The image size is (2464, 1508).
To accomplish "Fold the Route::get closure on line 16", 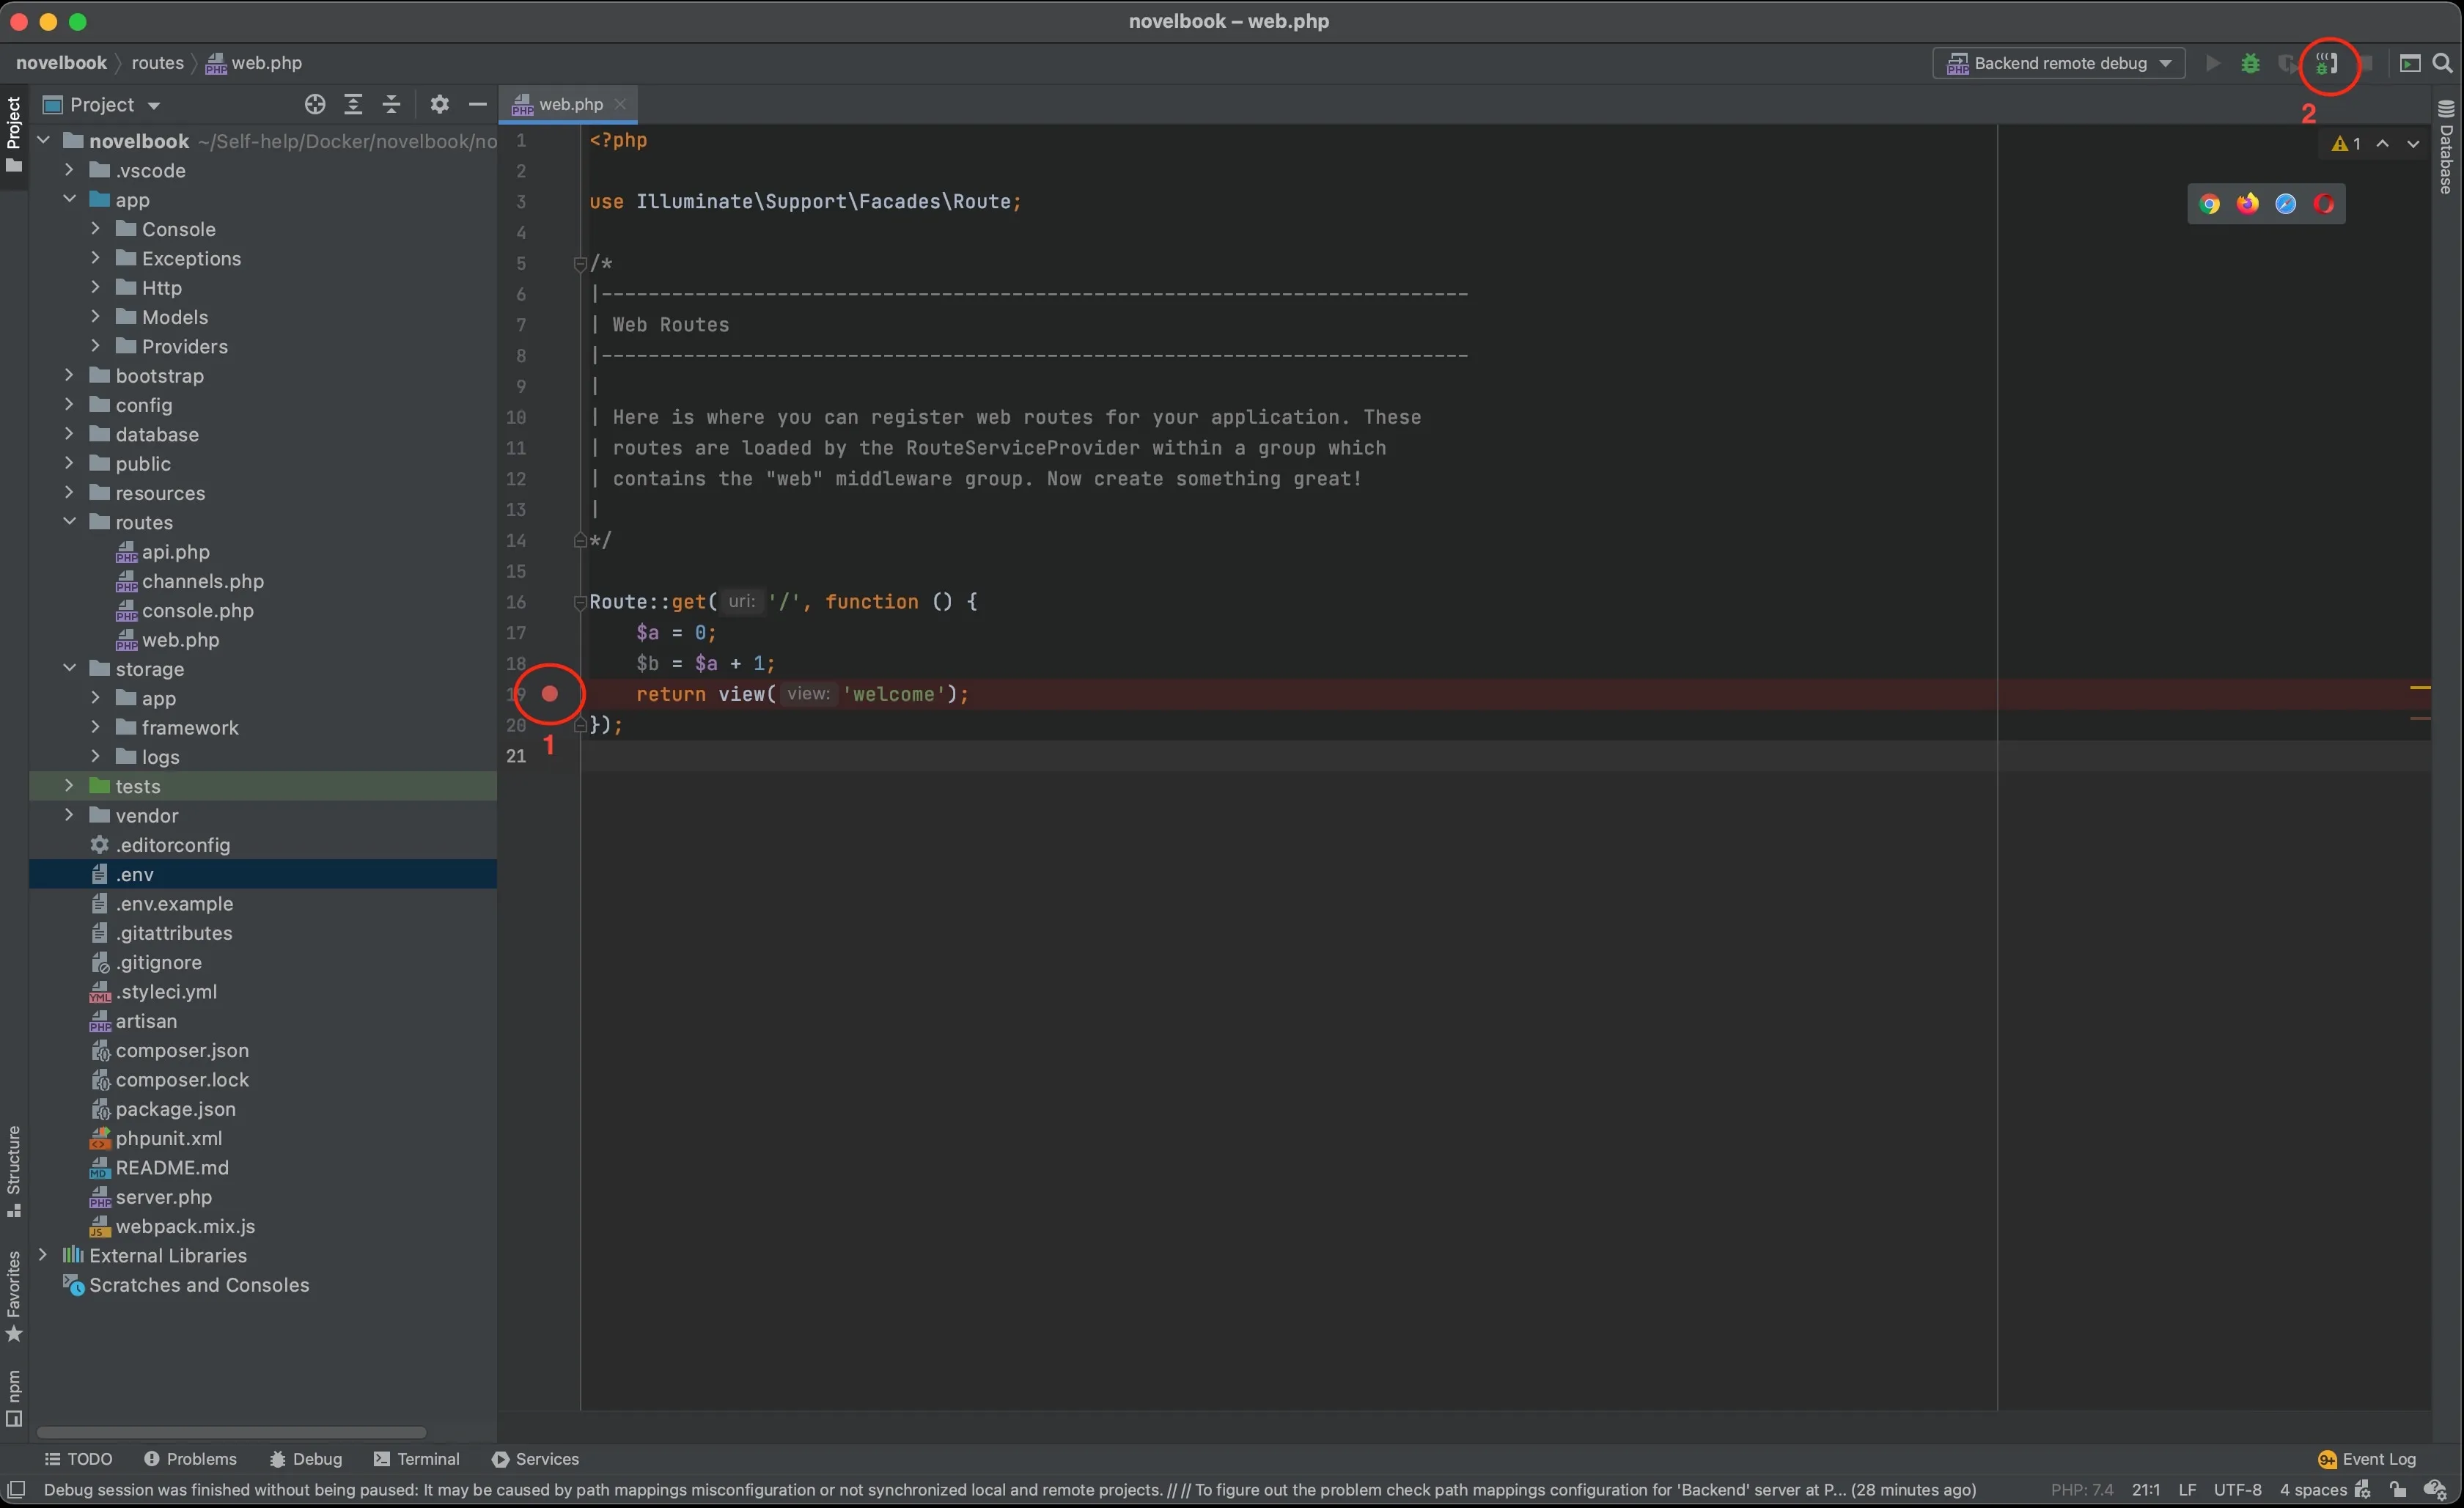I will tap(579, 602).
